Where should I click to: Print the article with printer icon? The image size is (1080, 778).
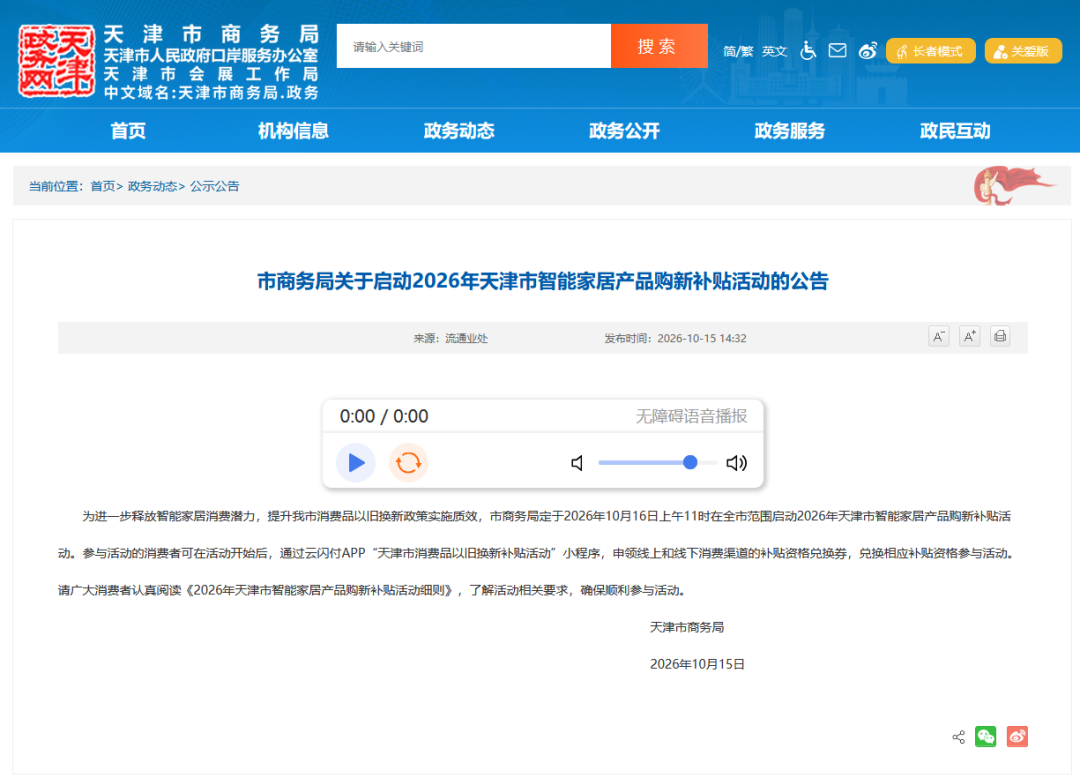pos(1000,336)
